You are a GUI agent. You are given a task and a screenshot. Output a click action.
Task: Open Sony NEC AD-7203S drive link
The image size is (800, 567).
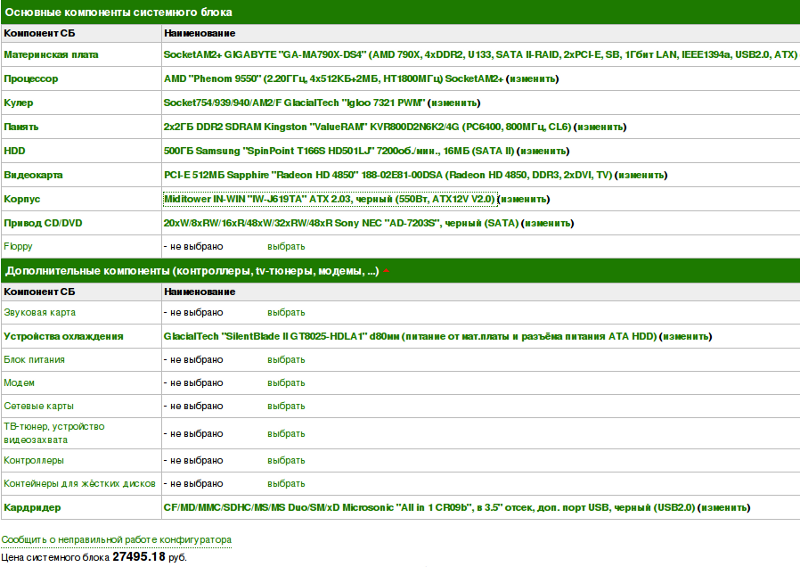tap(341, 223)
